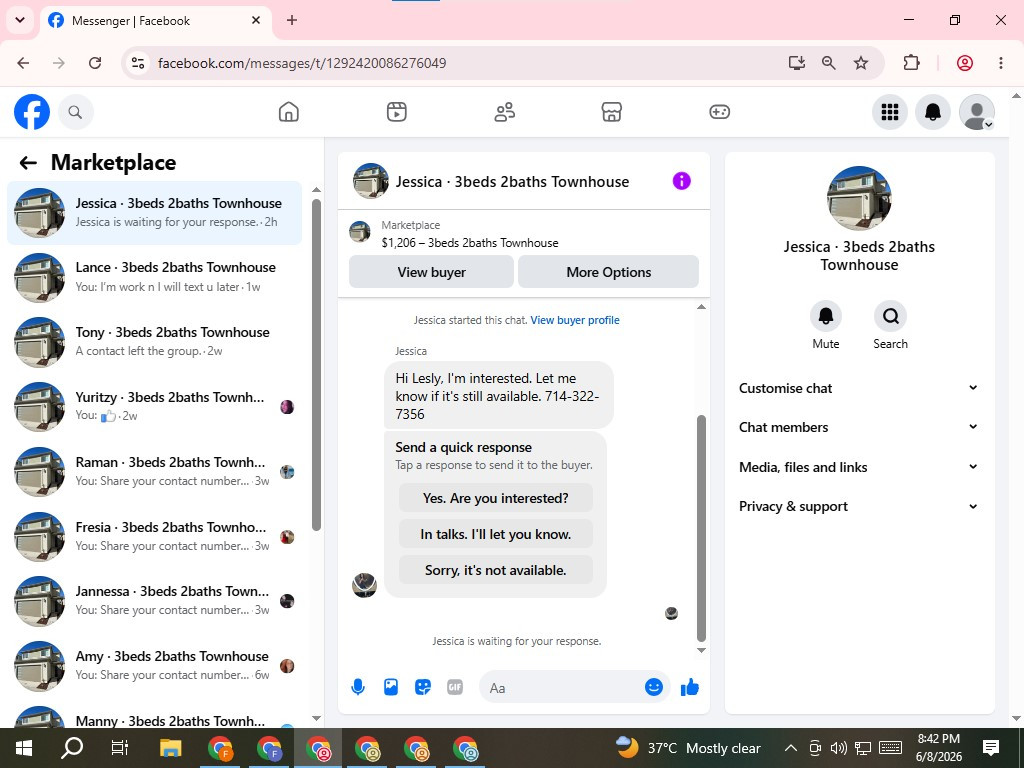The image size is (1024, 768).
Task: Go back using the Marketplace back arrow
Action: 28,163
